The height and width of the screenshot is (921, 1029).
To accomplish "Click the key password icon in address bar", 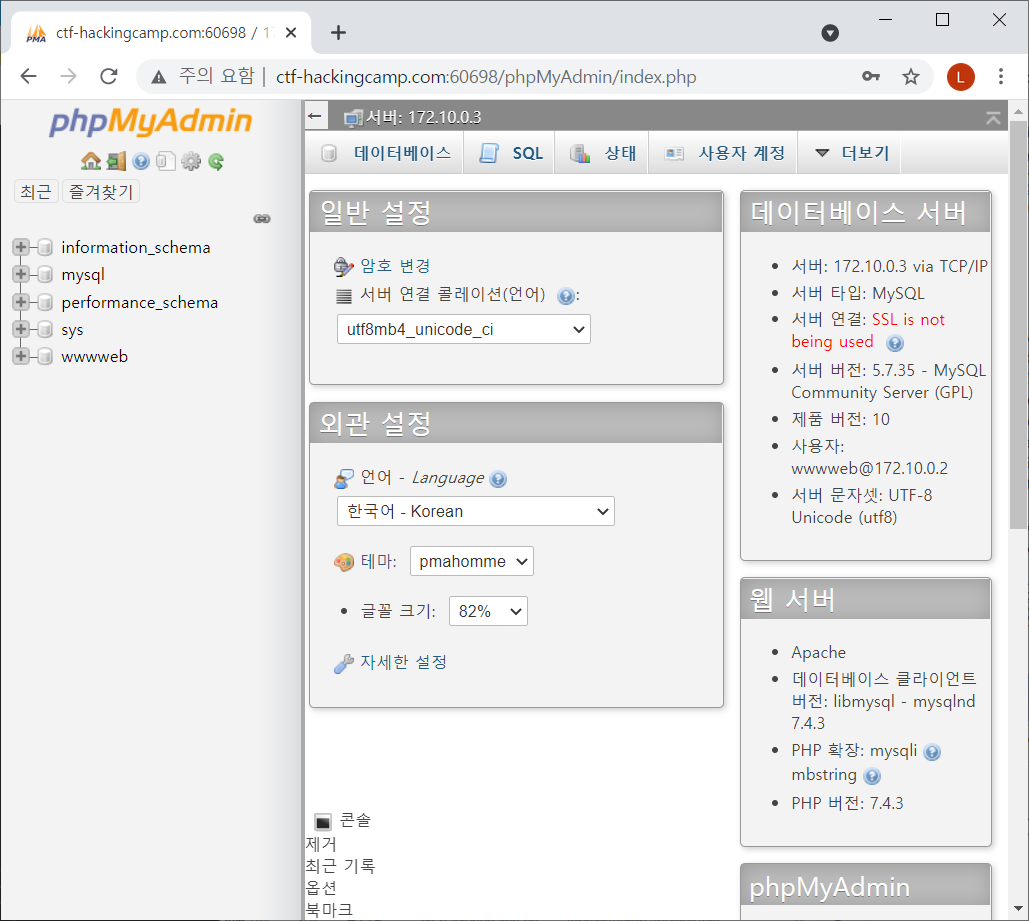I will point(871,77).
